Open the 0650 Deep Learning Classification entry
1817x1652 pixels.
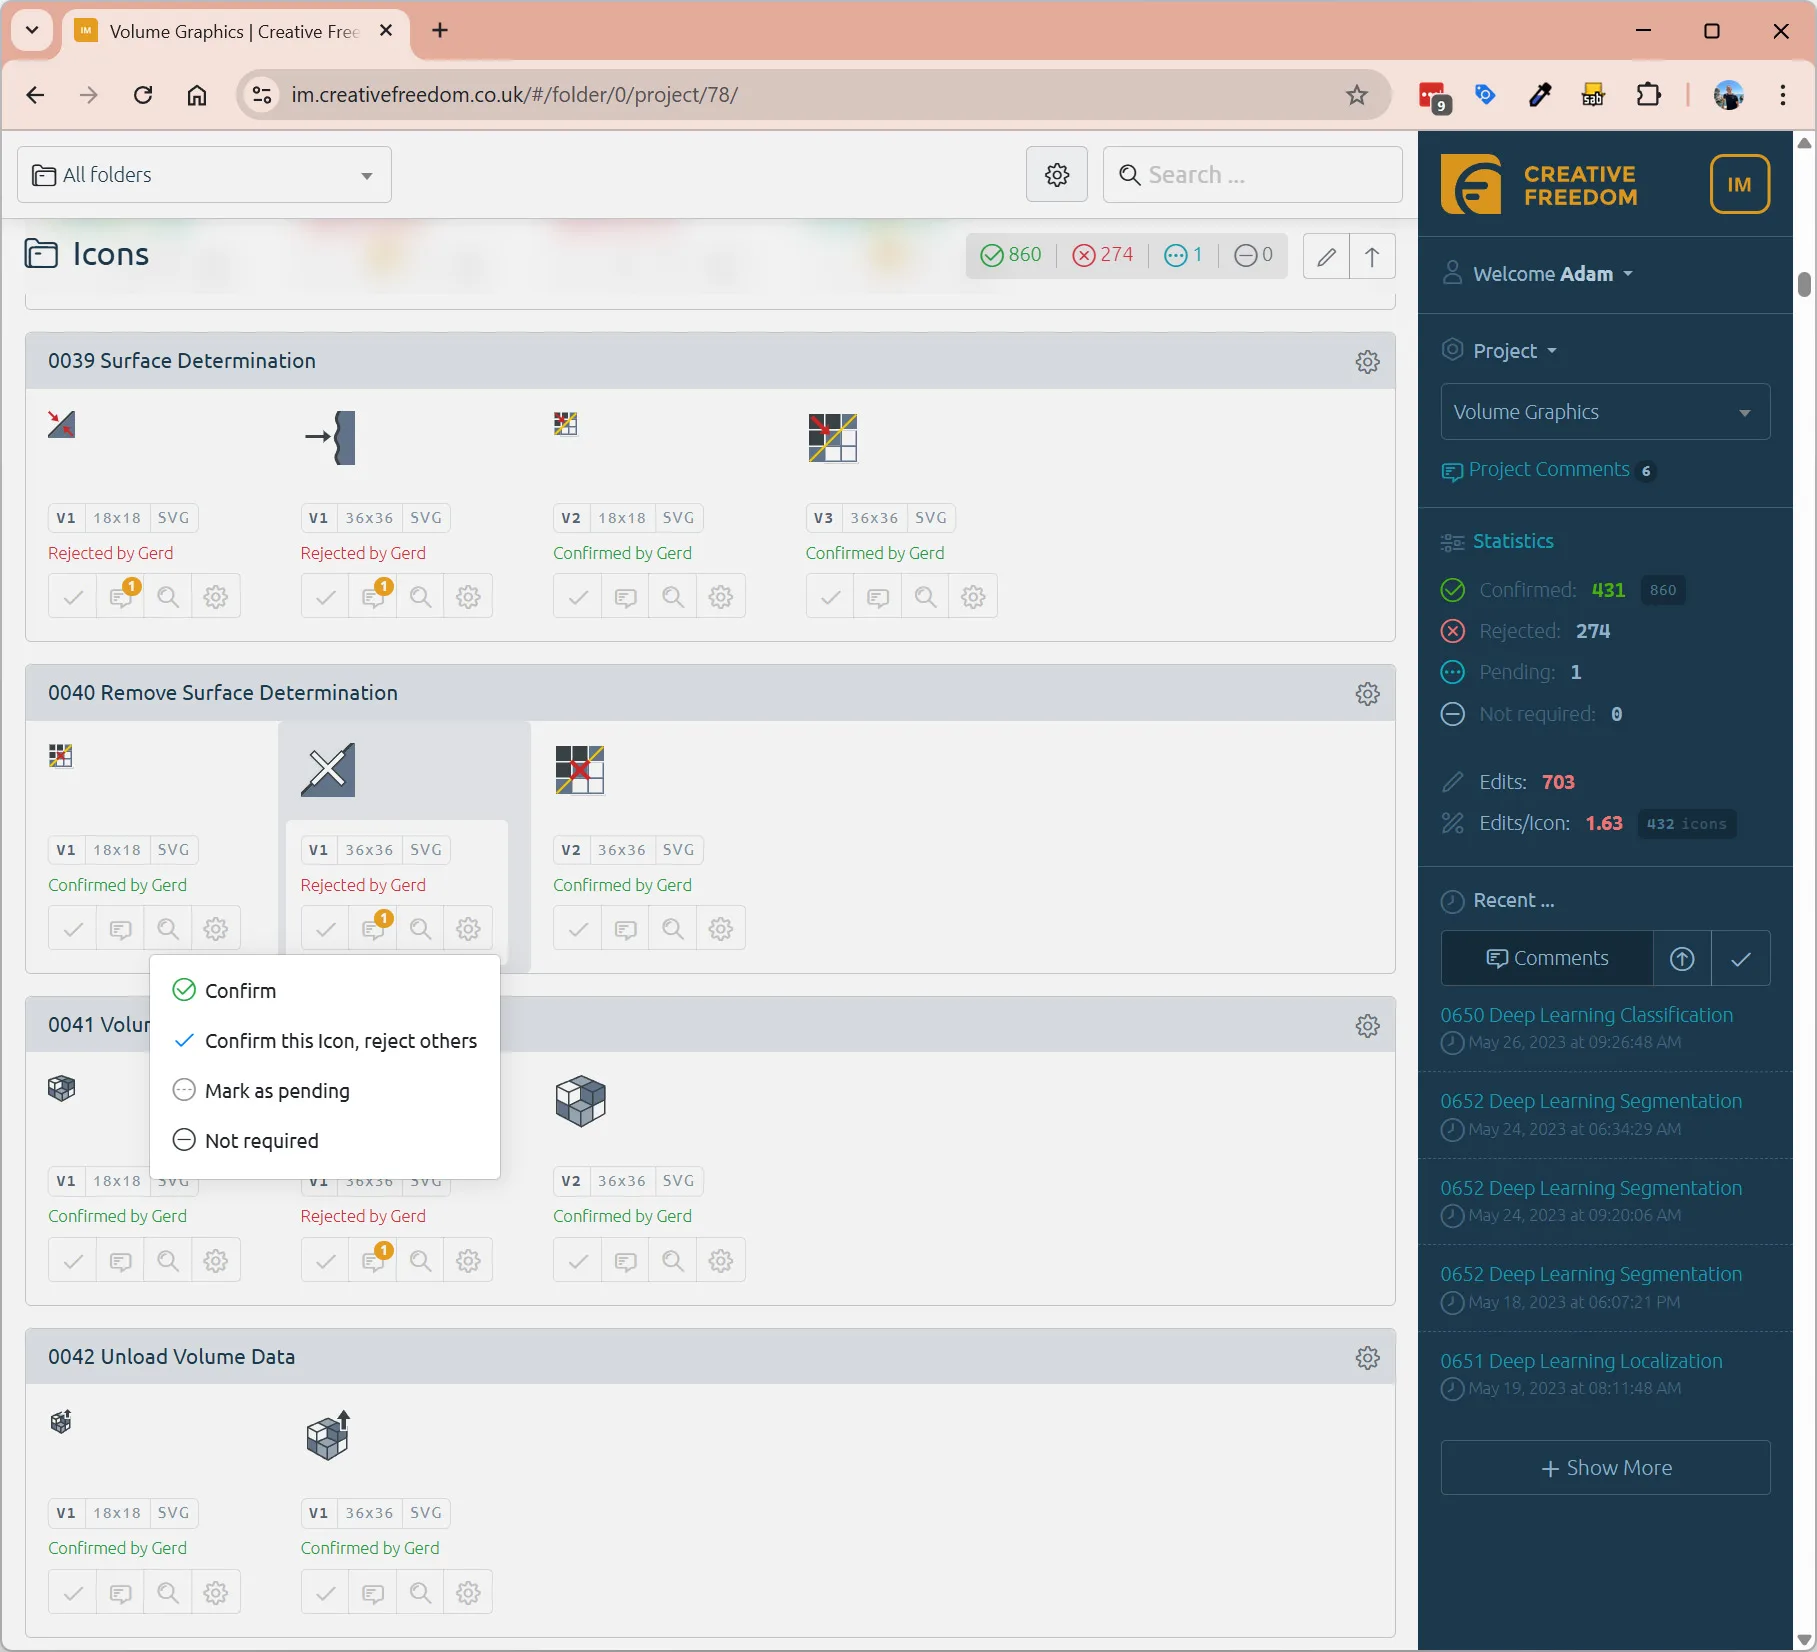[x=1586, y=1014]
